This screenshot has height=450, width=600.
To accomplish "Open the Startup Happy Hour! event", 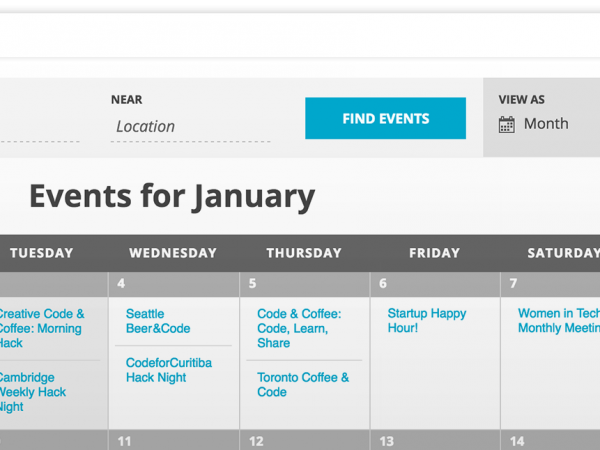I will tap(427, 321).
